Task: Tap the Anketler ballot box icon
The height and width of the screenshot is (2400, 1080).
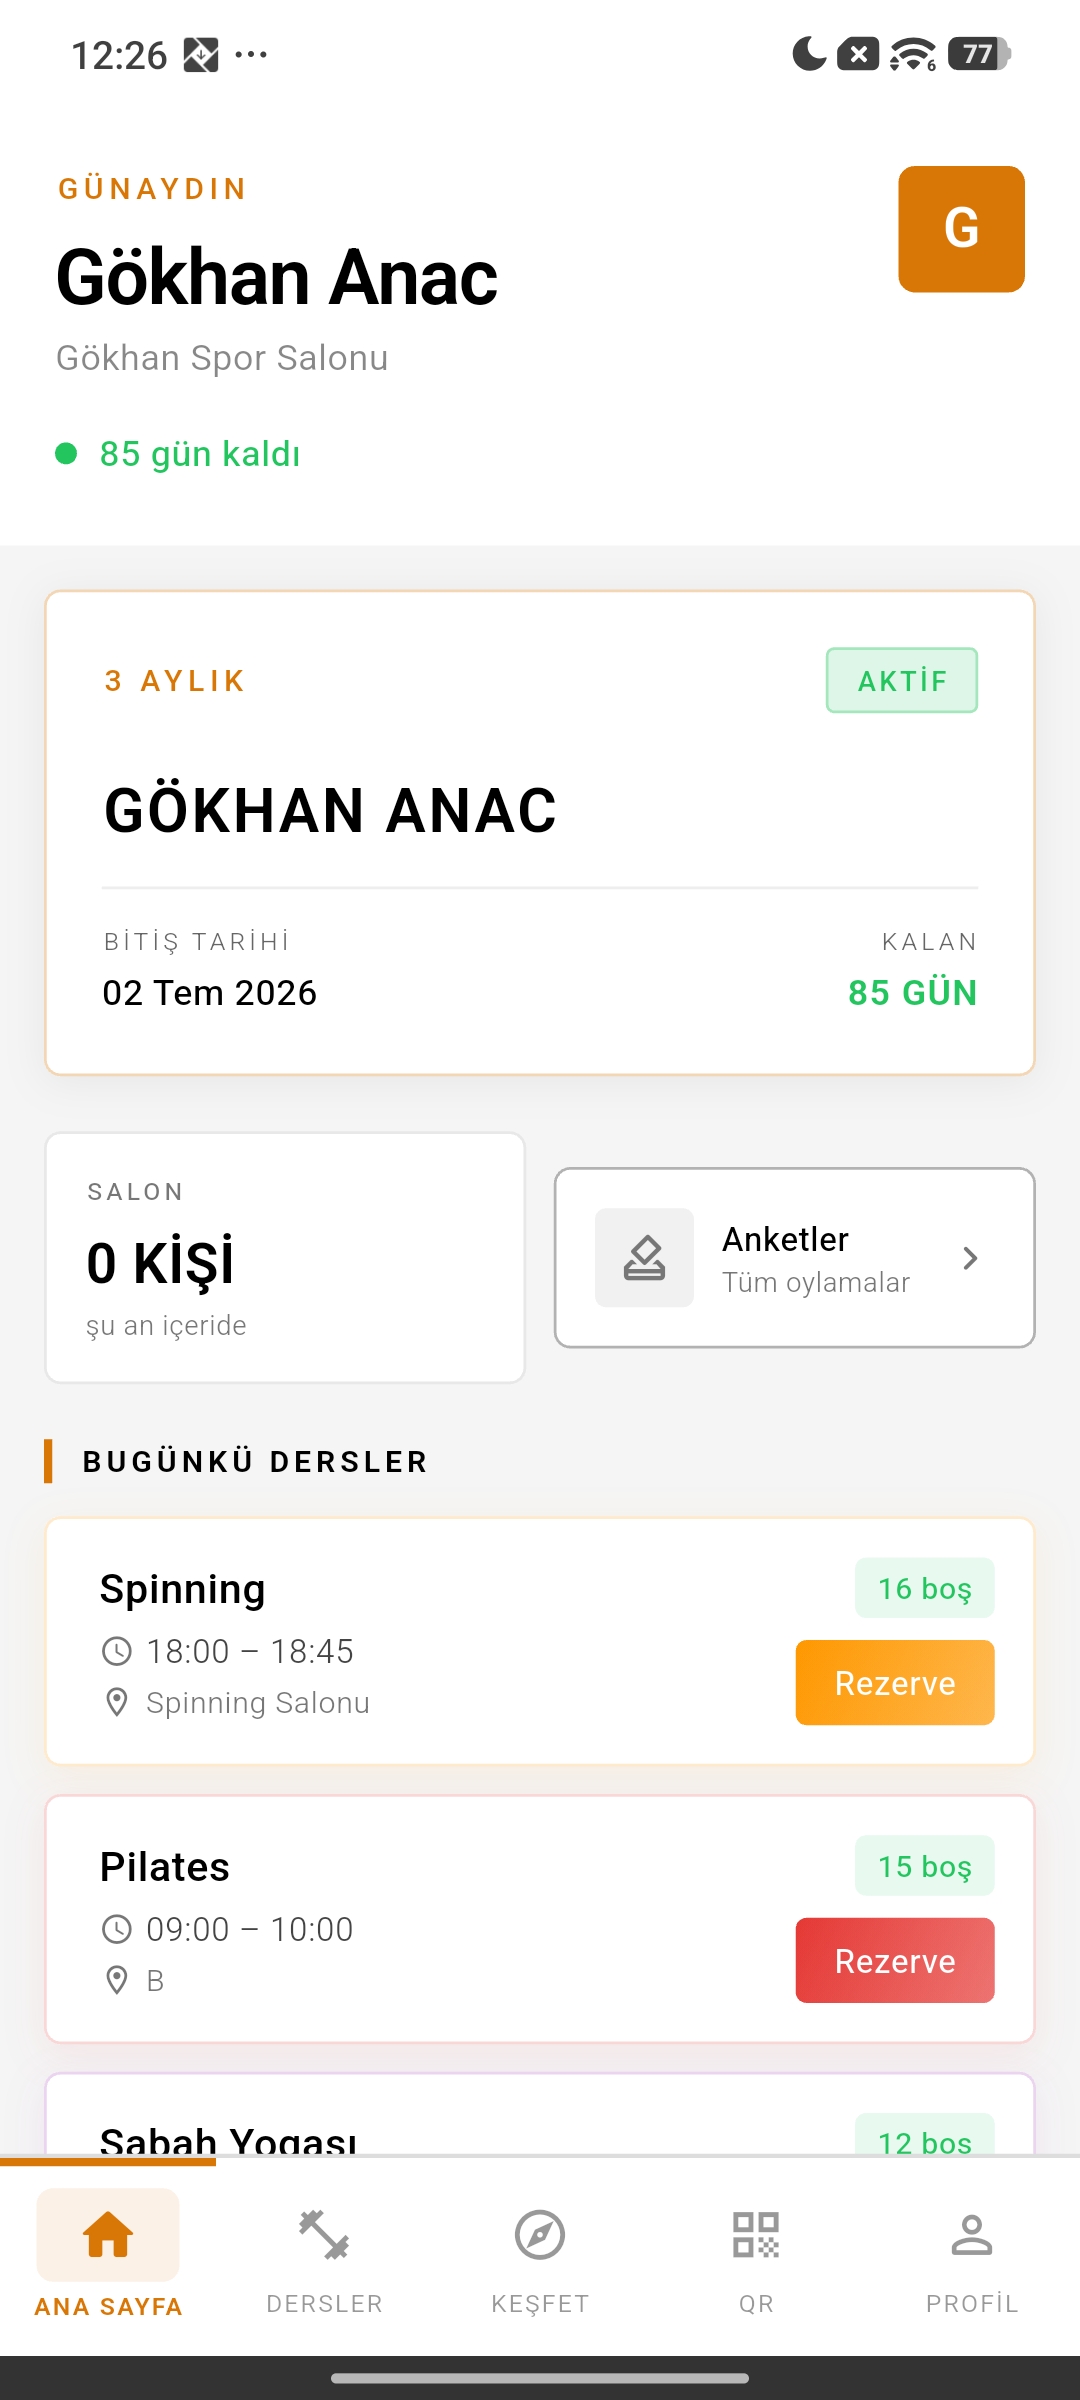Action: point(644,1258)
